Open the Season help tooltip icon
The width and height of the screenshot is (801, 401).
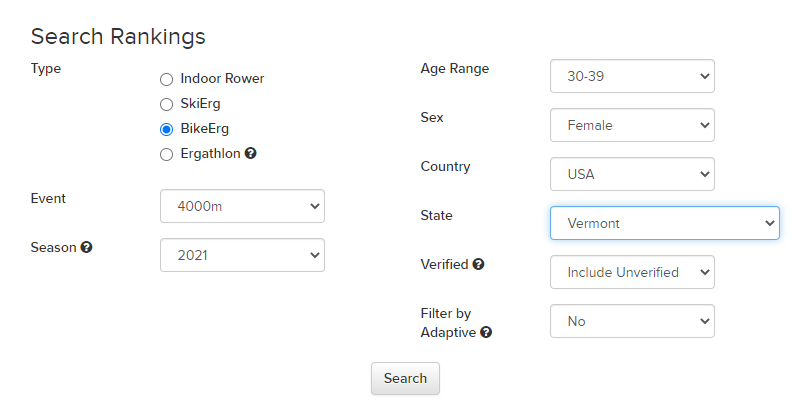(86, 247)
